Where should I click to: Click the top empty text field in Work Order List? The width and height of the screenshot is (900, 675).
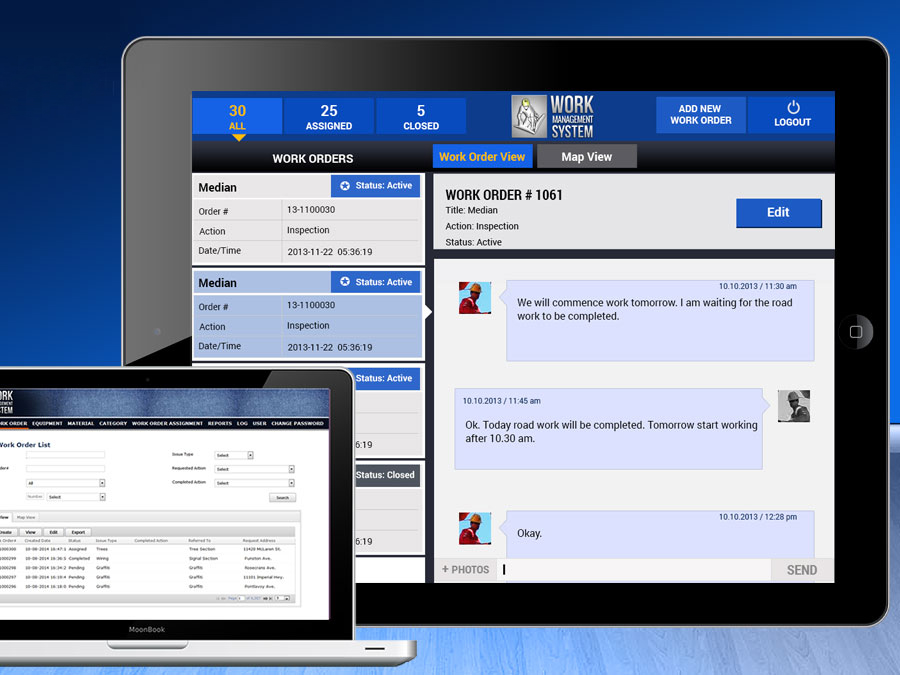point(65,455)
